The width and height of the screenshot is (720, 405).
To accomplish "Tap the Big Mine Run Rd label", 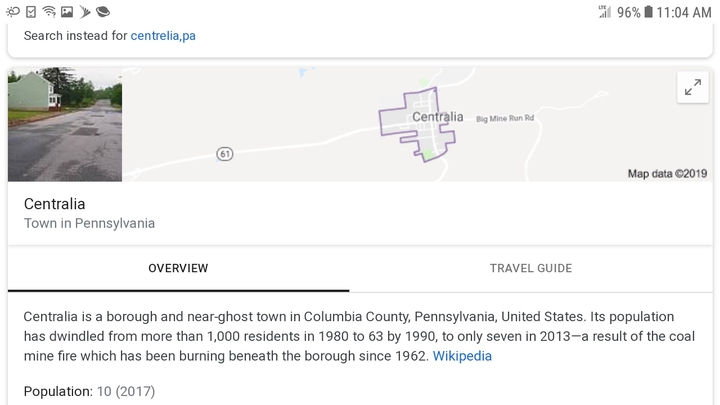I will (505, 118).
